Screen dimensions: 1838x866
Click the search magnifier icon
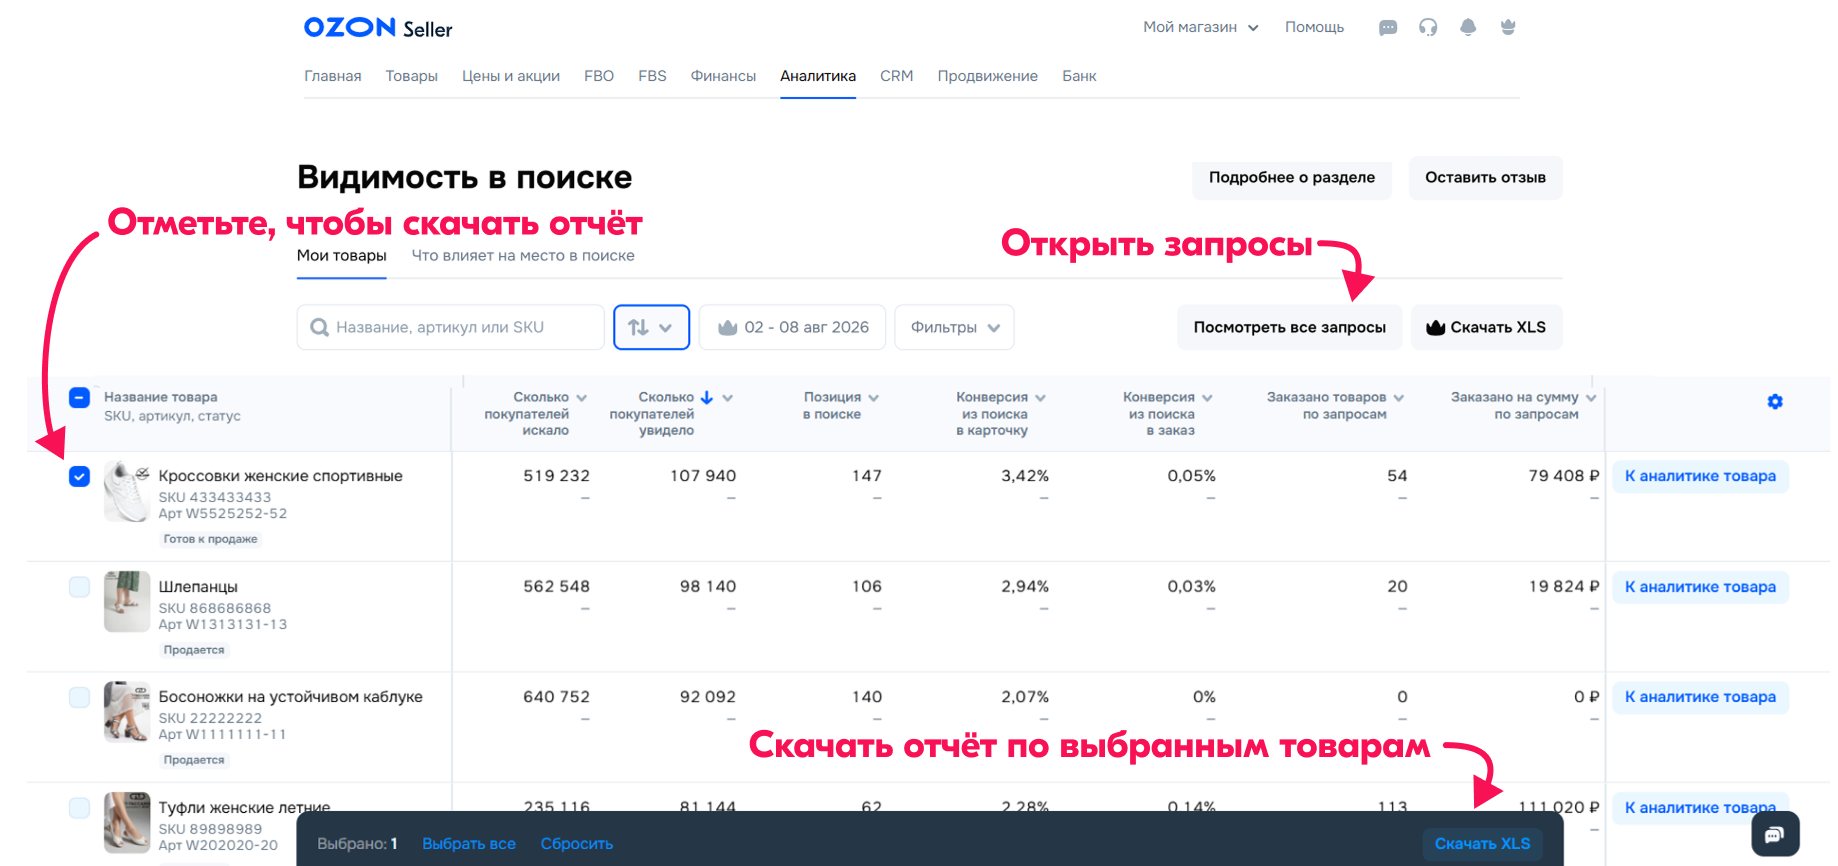pos(320,327)
